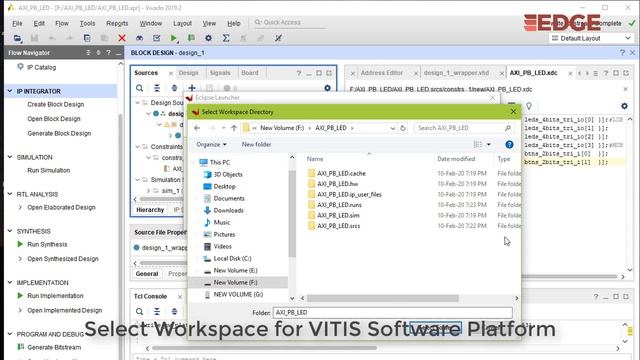The width and height of the screenshot is (640, 360).
Task: Click the toolbar checkmark box icon
Action: click(156, 38)
